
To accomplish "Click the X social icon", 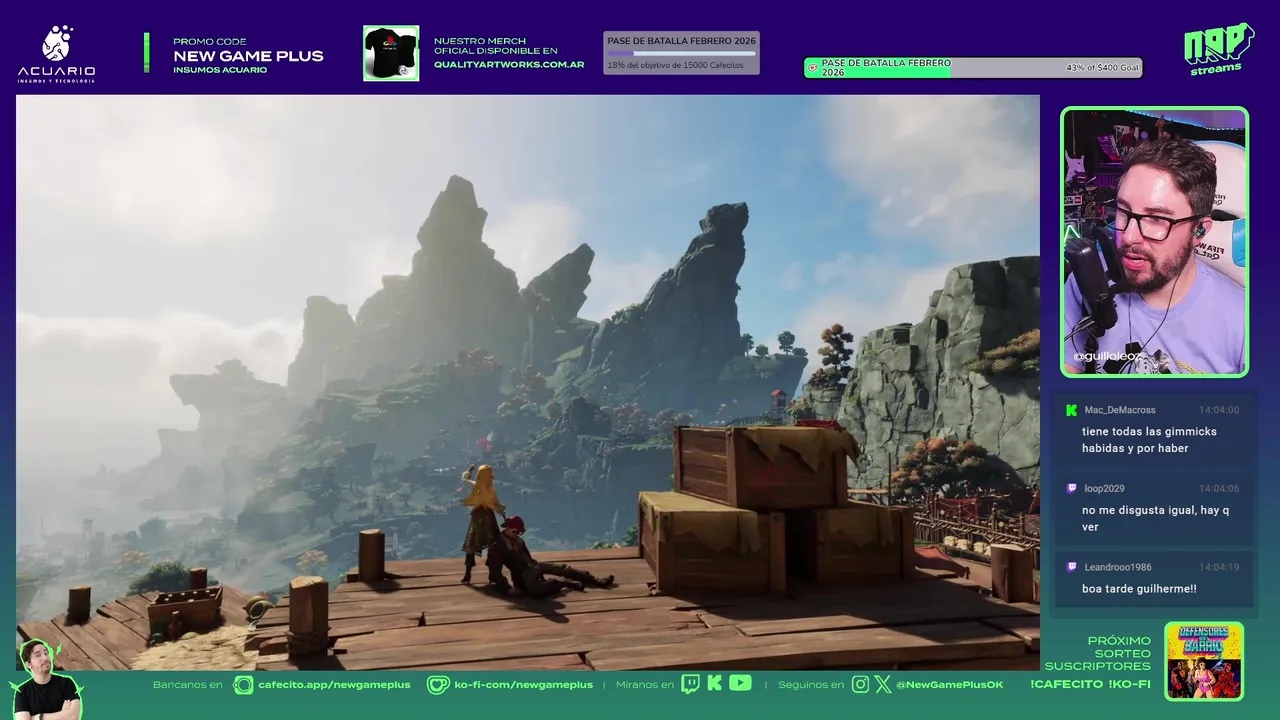I will tap(882, 684).
